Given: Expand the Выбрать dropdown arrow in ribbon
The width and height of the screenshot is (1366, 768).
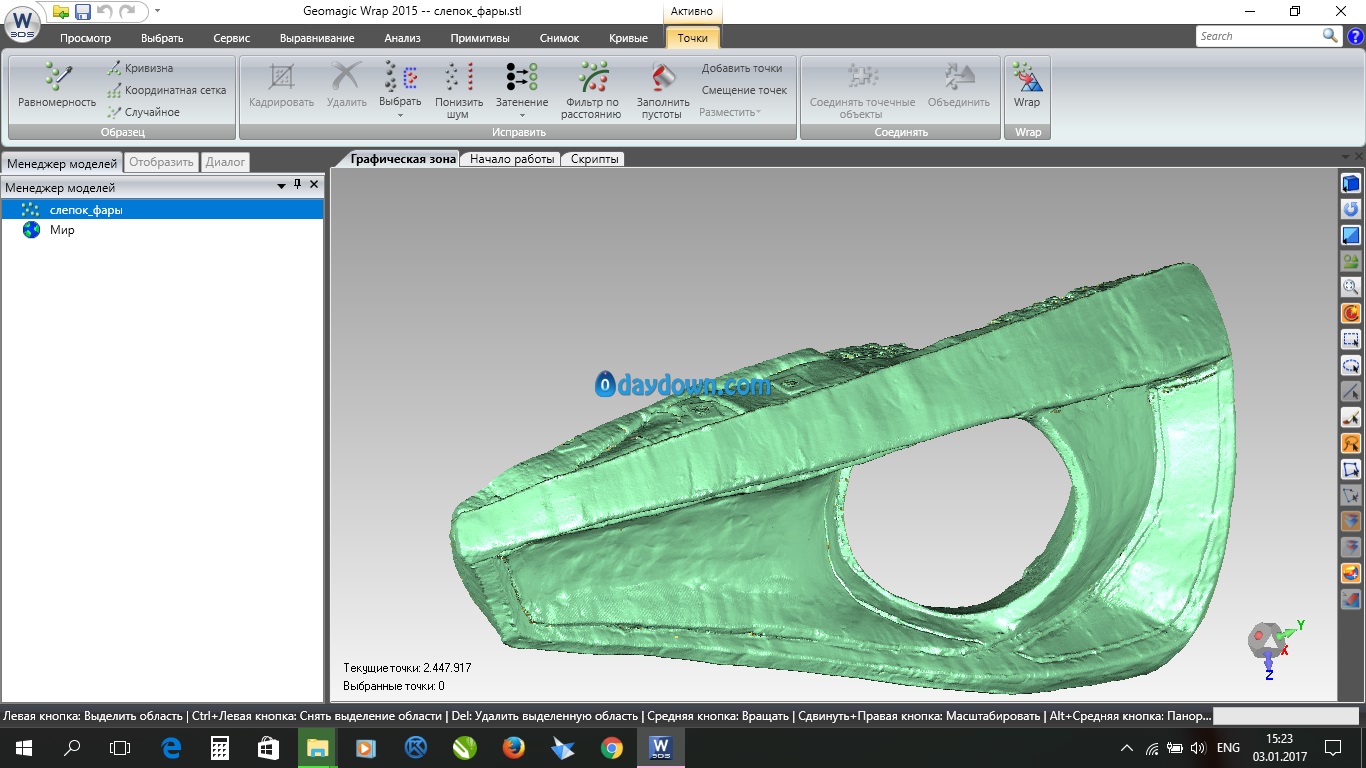Looking at the screenshot, I should (400, 116).
